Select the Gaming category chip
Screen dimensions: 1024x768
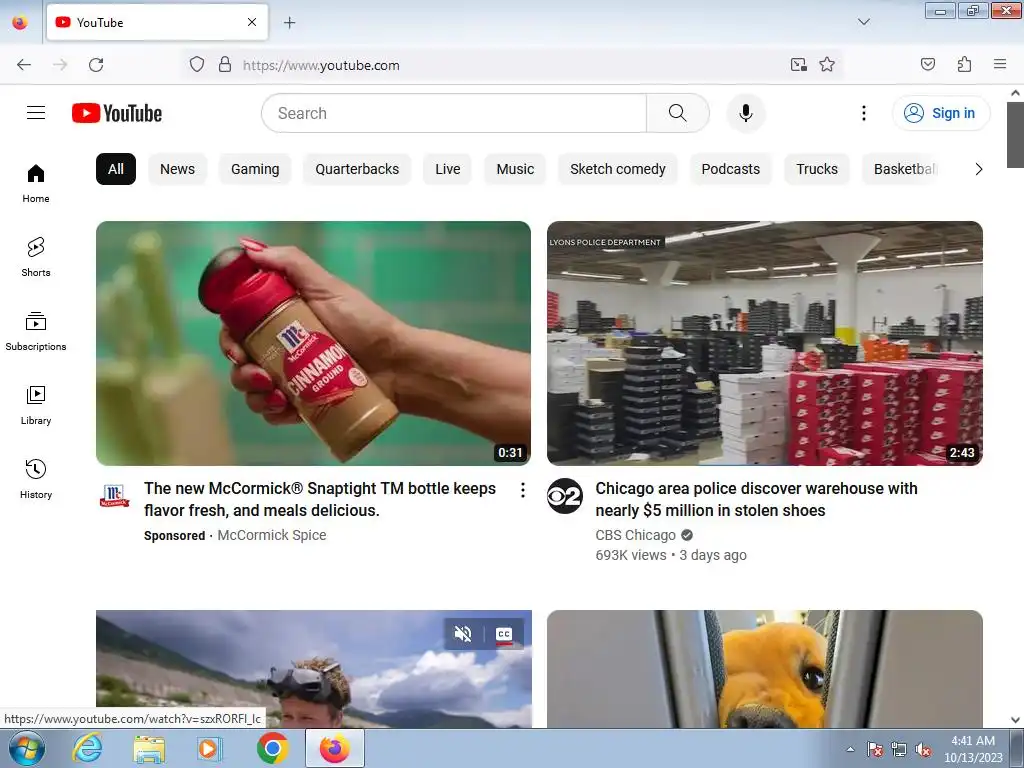[x=255, y=169]
